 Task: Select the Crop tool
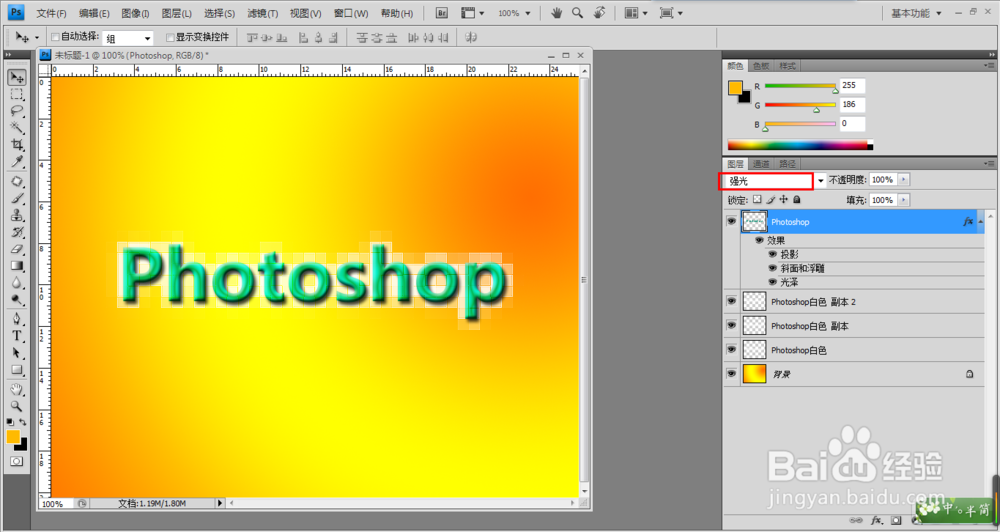[x=17, y=145]
